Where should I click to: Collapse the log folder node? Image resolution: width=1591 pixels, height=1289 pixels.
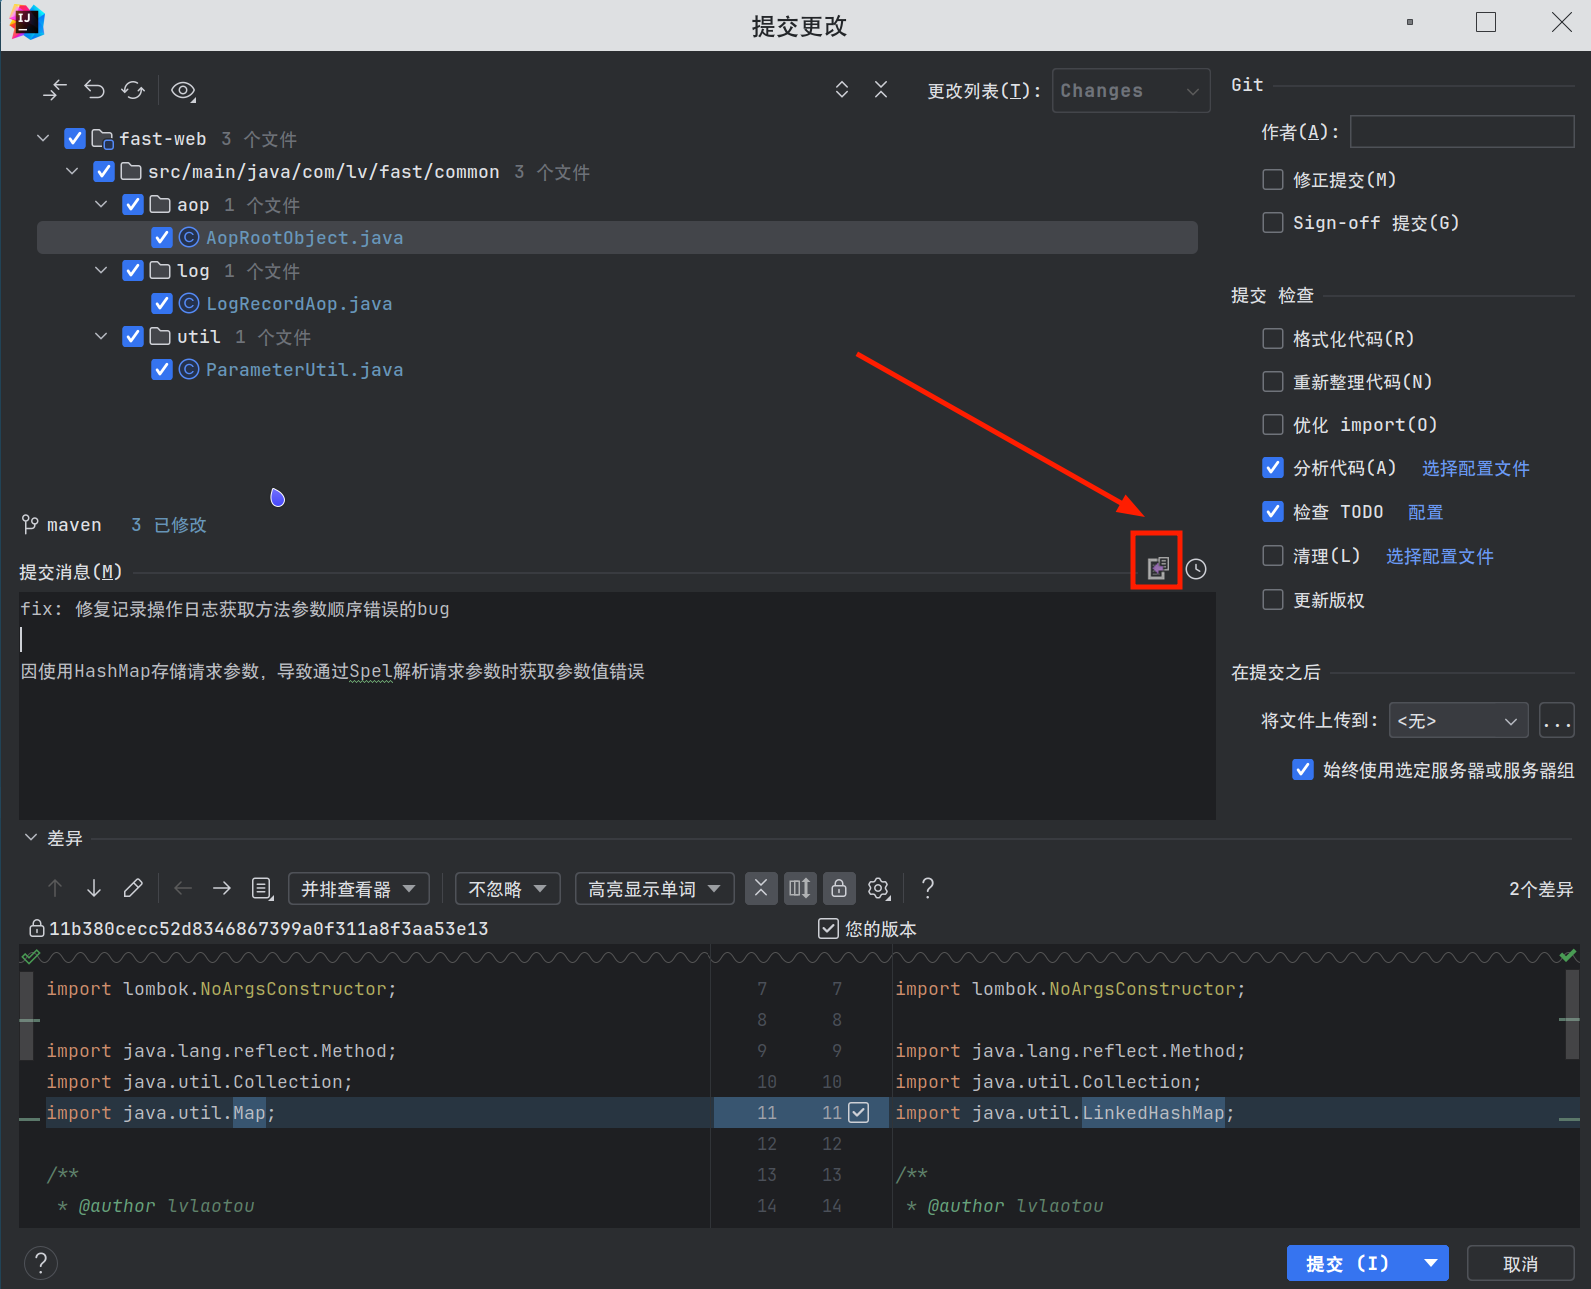coord(101,271)
